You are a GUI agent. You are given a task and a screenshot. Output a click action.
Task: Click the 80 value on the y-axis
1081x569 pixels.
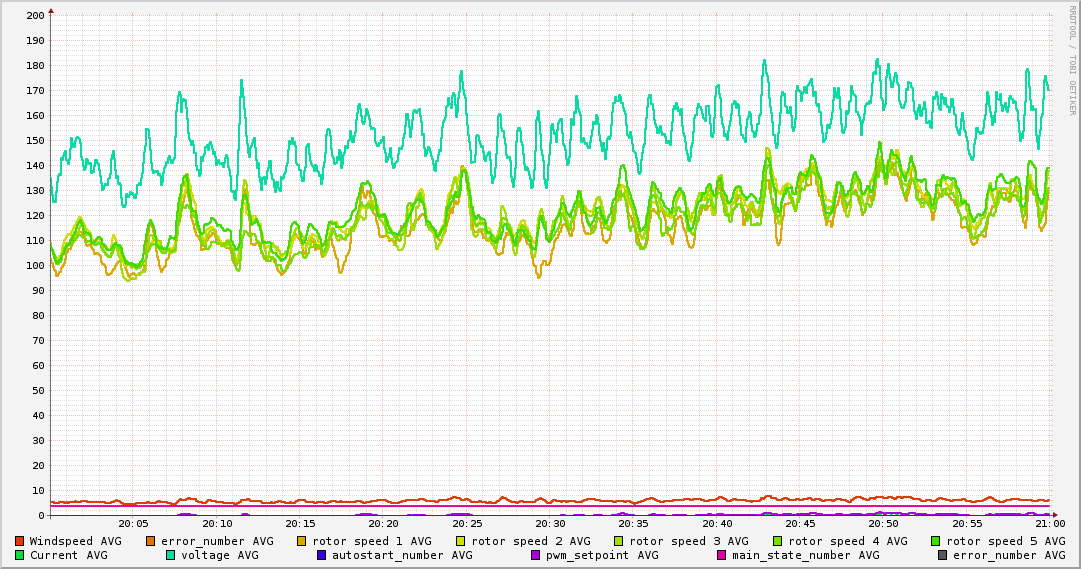pos(39,315)
